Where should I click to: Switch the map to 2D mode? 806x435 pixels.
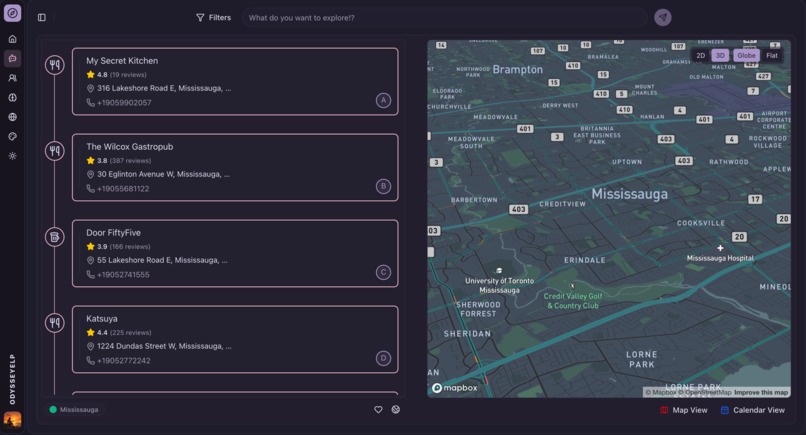click(x=701, y=56)
